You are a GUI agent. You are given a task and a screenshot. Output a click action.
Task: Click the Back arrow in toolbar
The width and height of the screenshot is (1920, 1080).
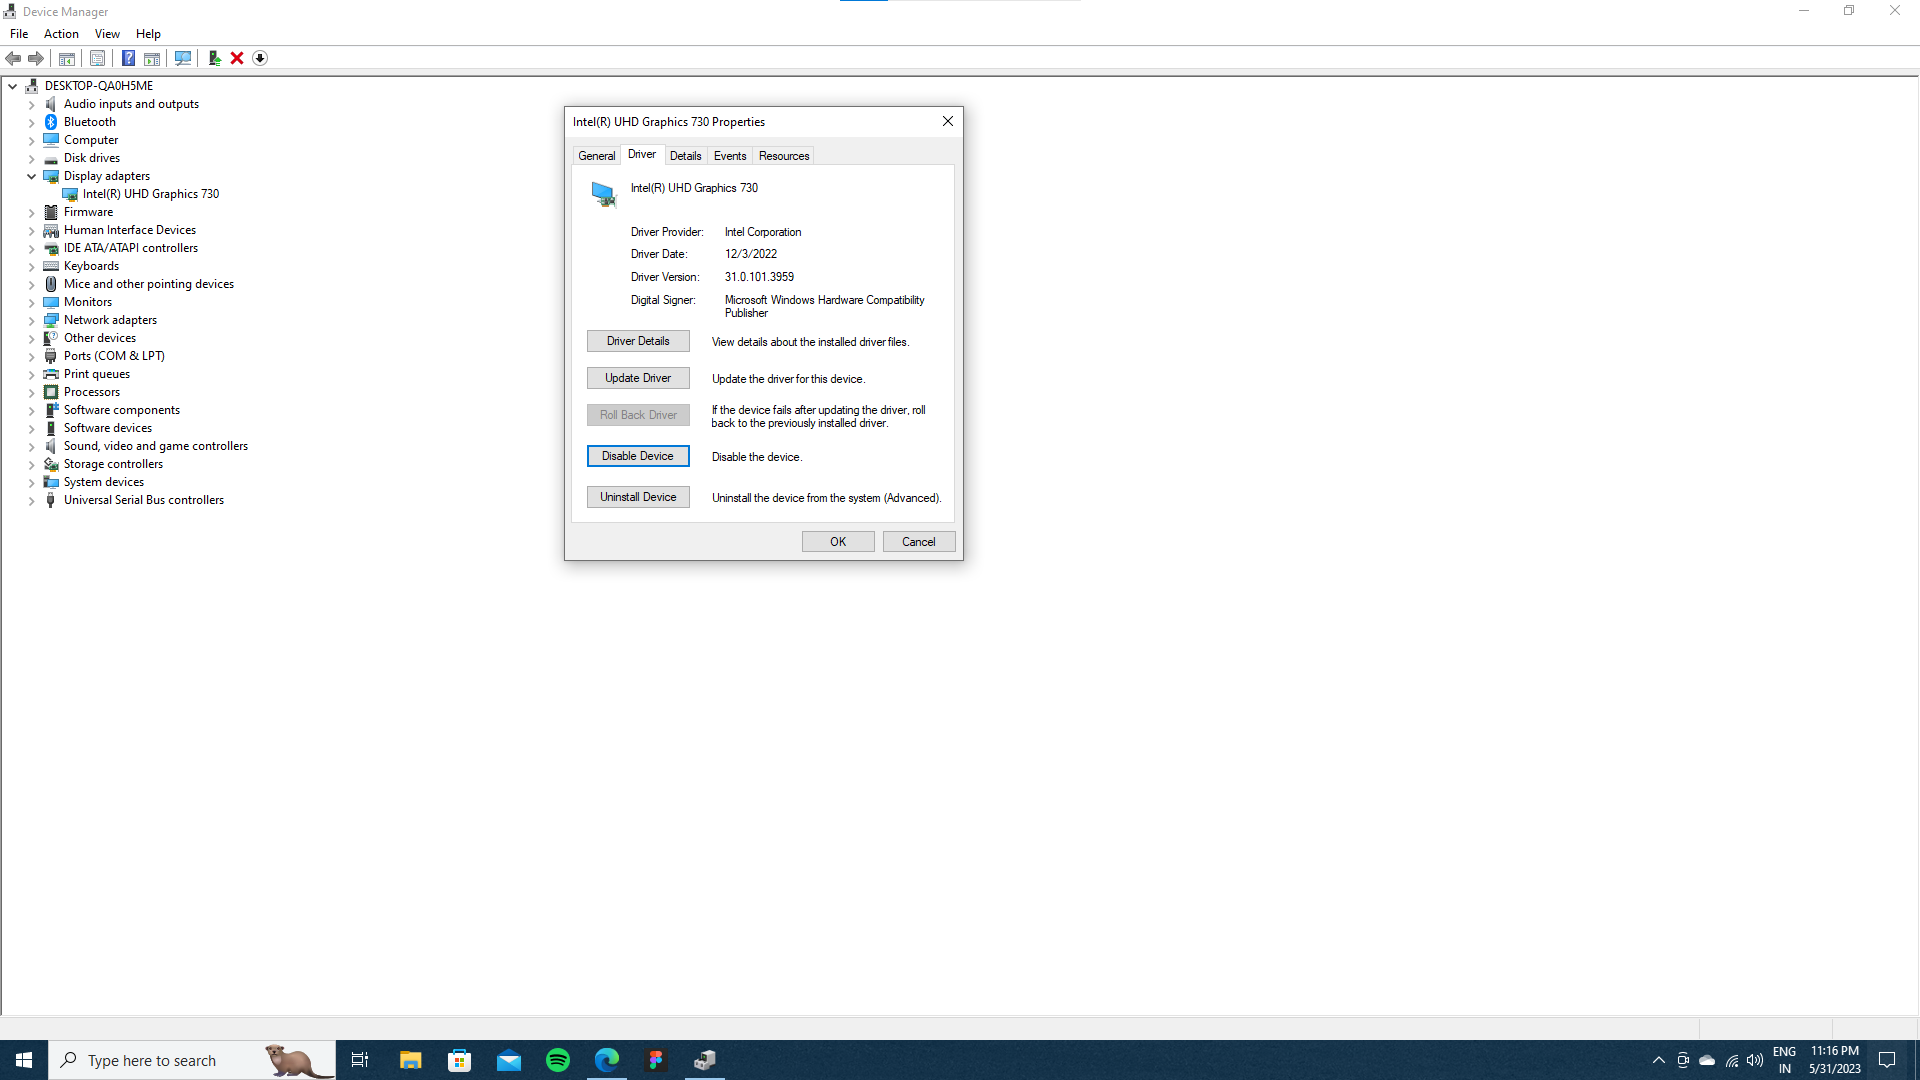tap(13, 58)
